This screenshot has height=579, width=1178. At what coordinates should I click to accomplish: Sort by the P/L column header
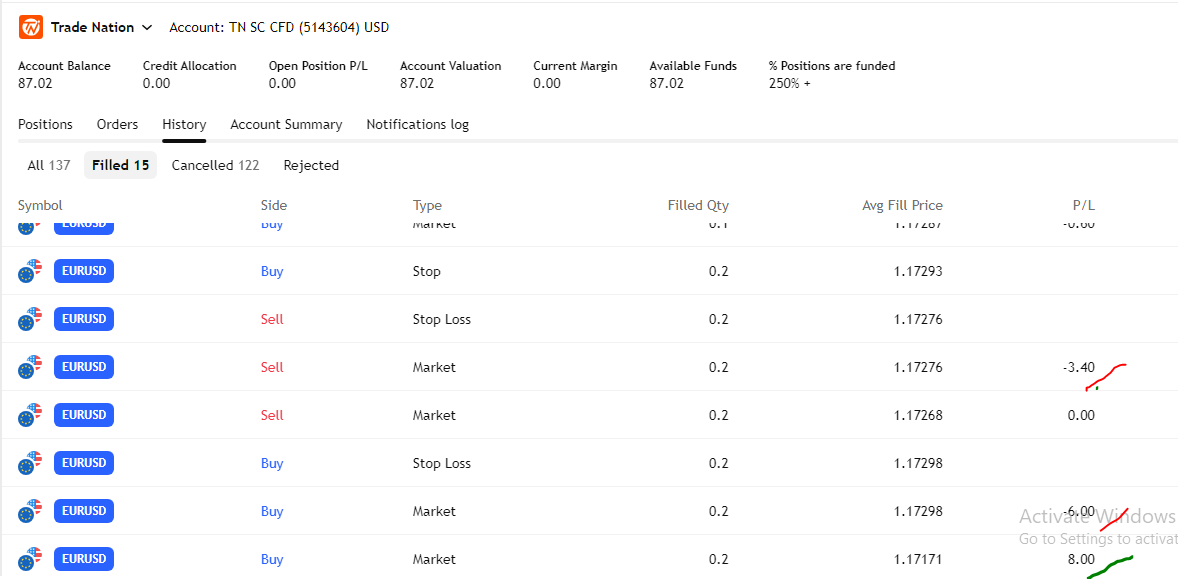[x=1083, y=205]
